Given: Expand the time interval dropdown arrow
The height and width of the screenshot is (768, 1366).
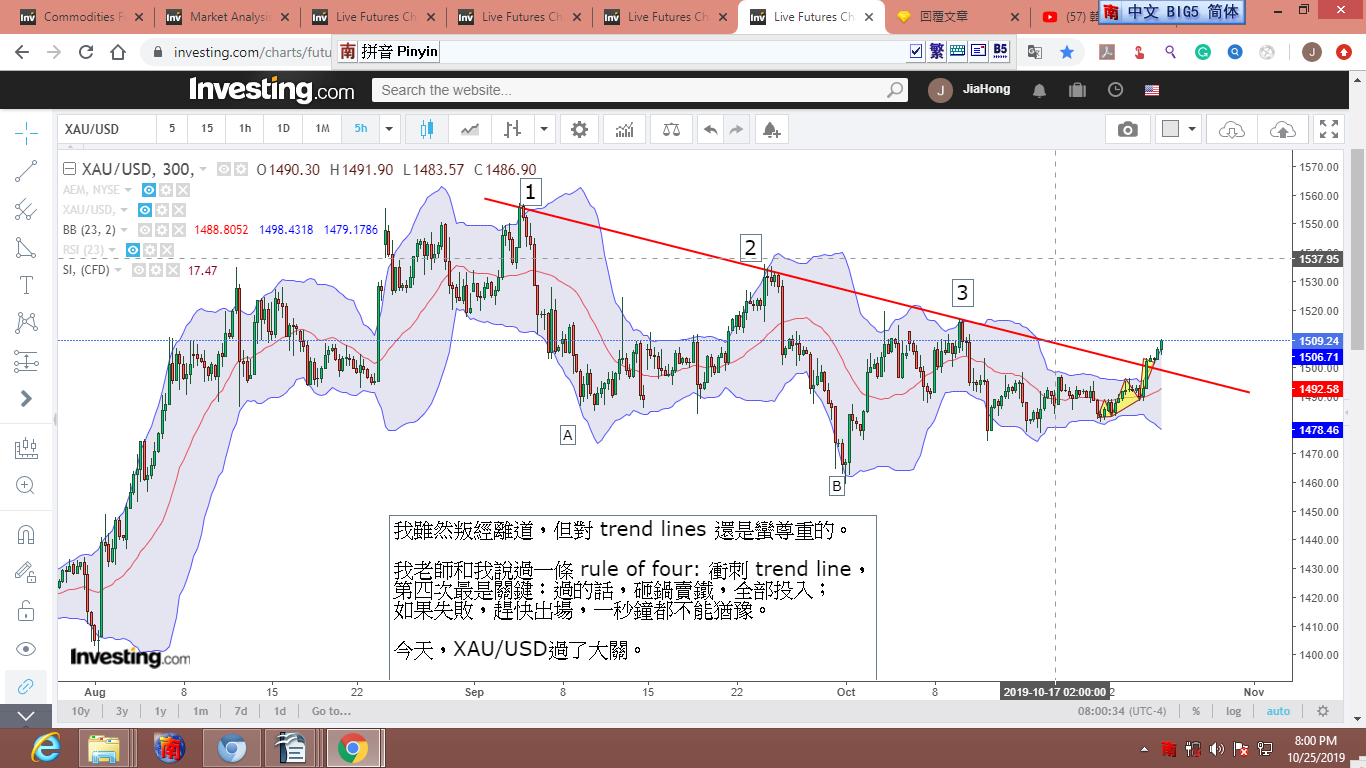Looking at the screenshot, I should pos(389,129).
